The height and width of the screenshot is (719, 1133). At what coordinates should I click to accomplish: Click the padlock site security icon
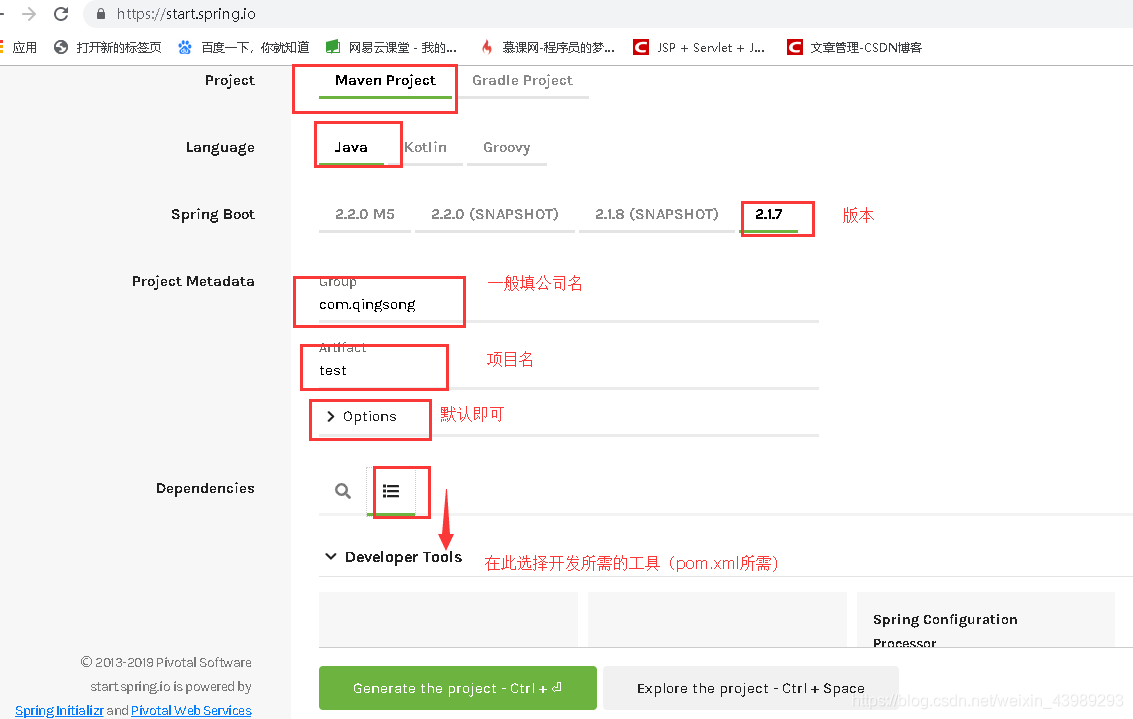coord(101,14)
